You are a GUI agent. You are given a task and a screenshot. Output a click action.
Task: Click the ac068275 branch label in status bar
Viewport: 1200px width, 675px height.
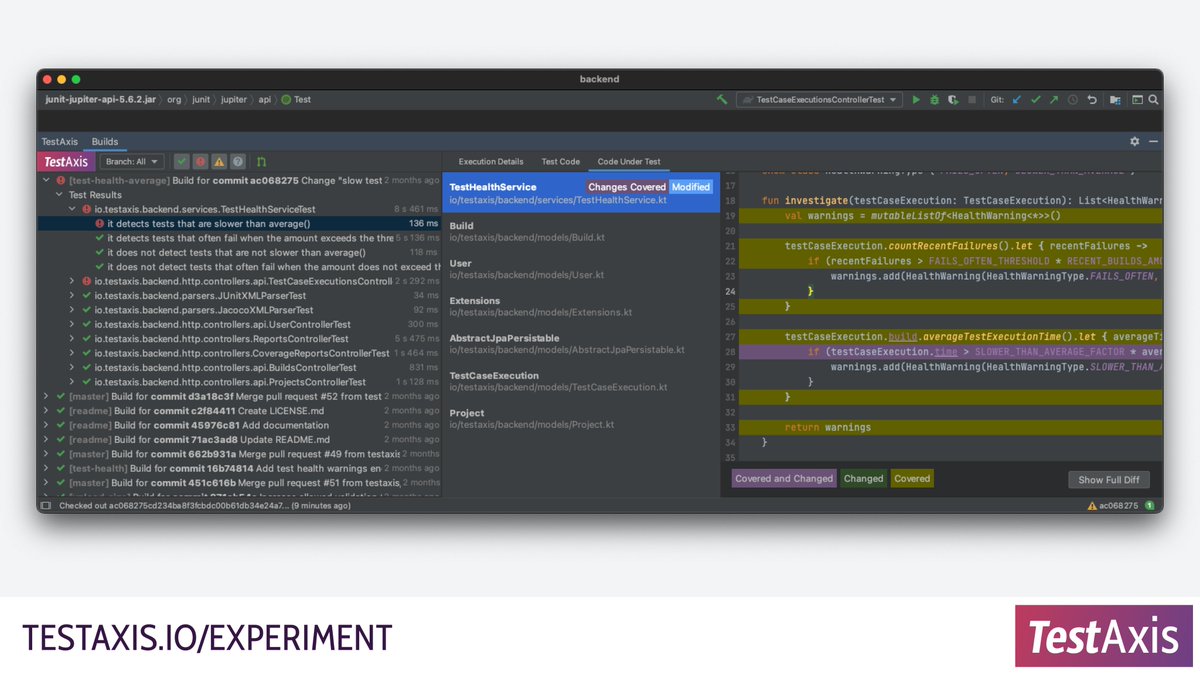pyautogui.click(x=1119, y=506)
